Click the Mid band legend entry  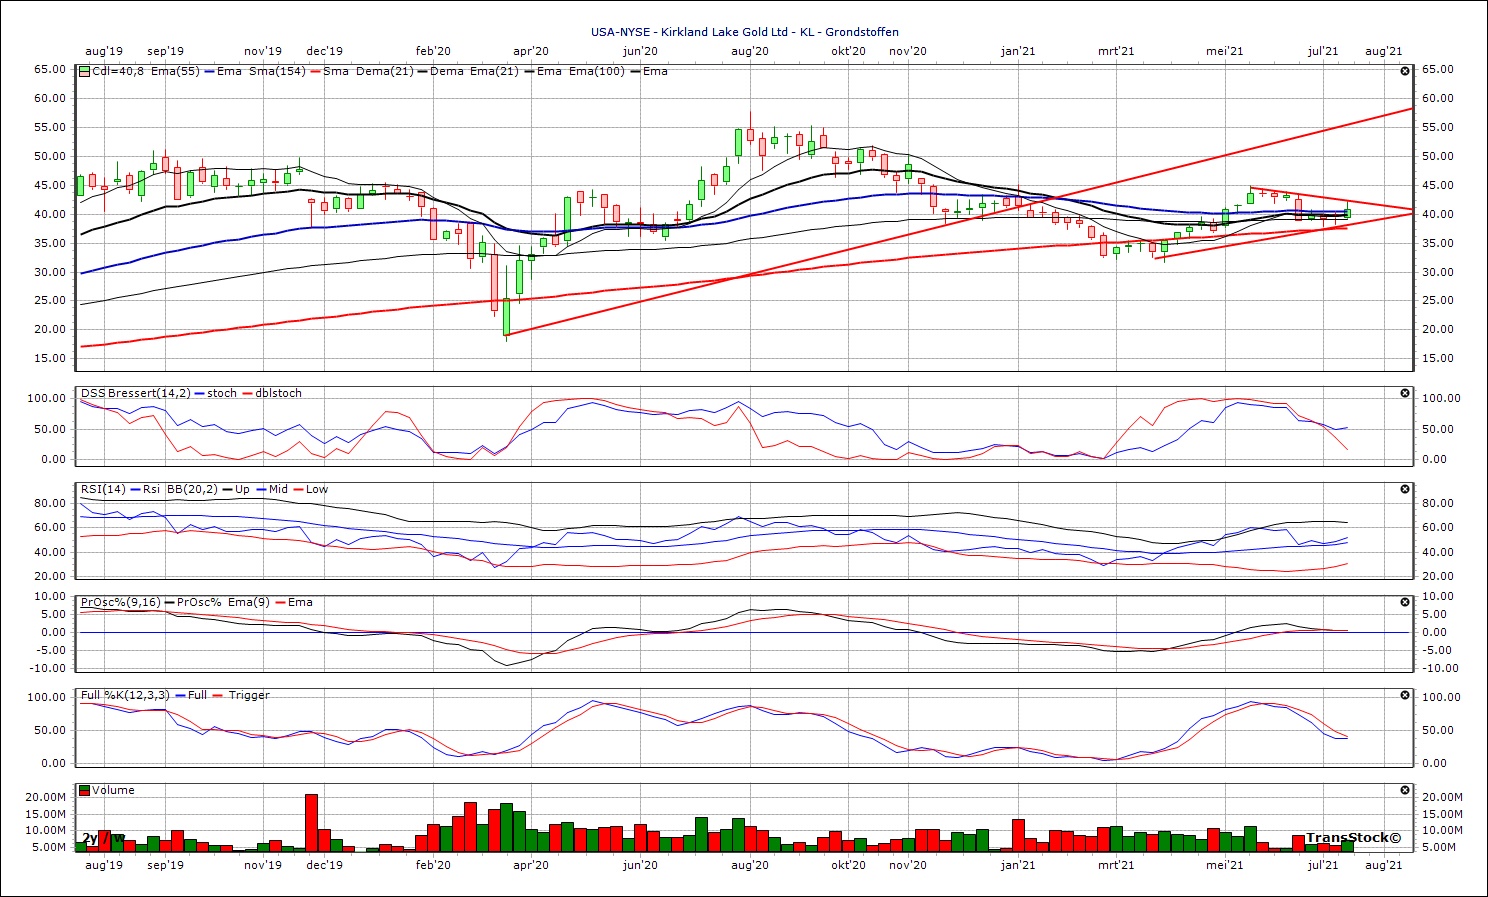pyautogui.click(x=271, y=489)
